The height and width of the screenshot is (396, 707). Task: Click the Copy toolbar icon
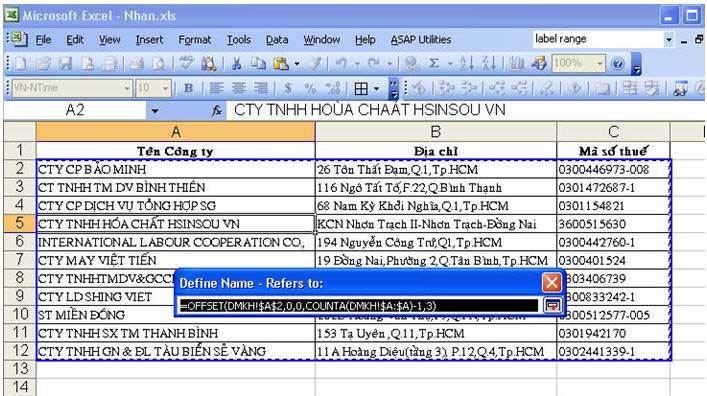tap(258, 64)
